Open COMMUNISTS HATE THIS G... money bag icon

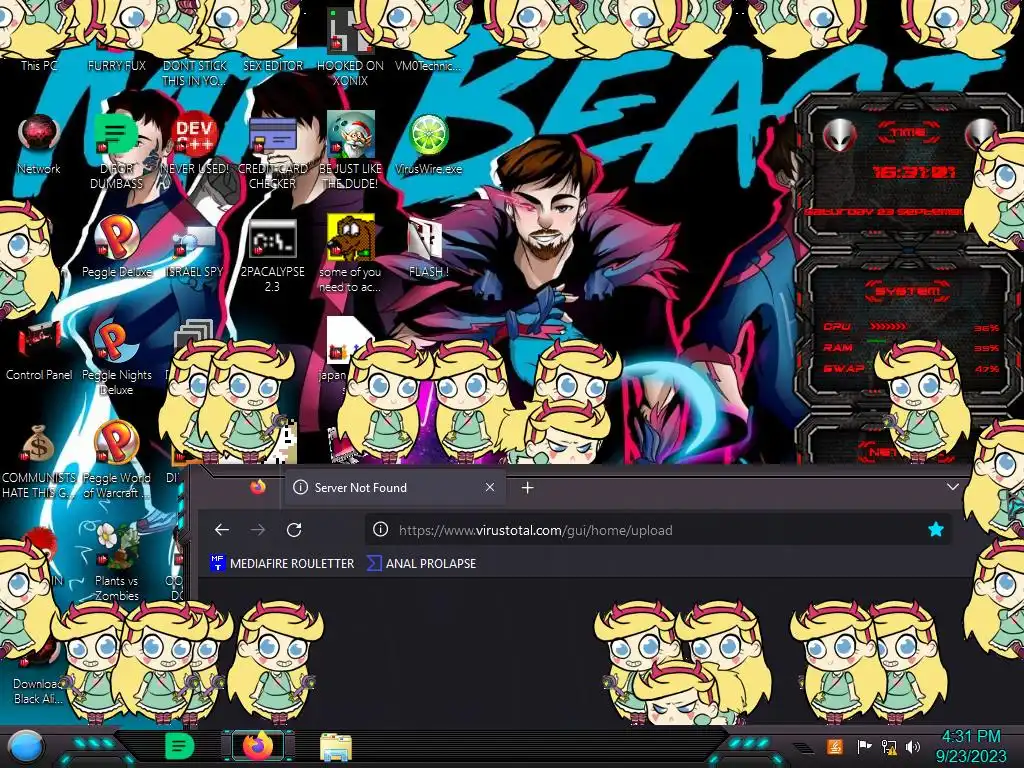tap(39, 461)
